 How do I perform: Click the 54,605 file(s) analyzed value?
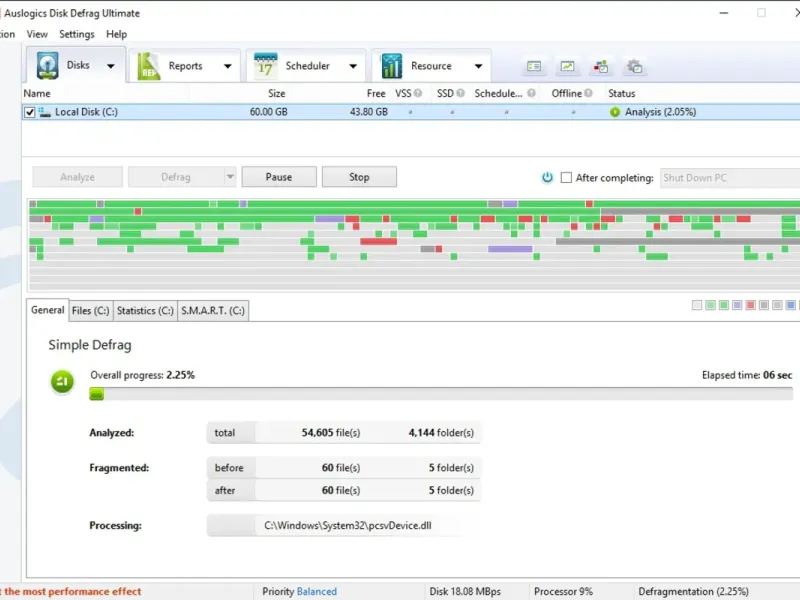point(331,433)
